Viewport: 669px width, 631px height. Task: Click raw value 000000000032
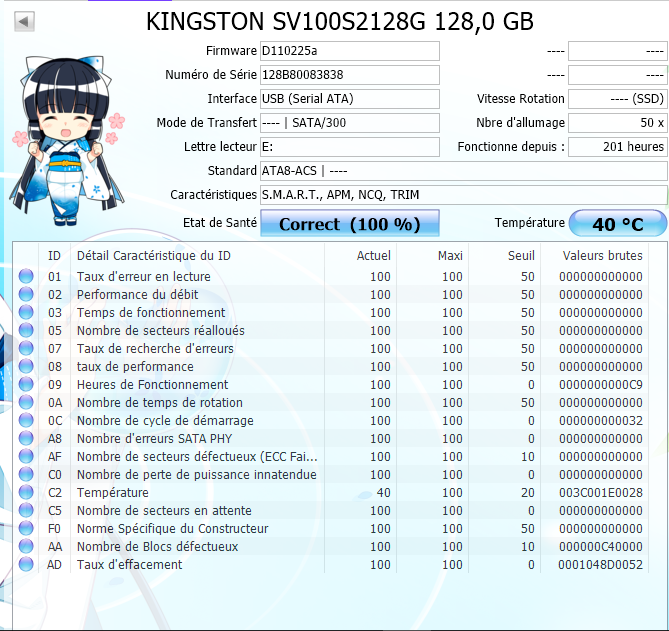point(601,420)
